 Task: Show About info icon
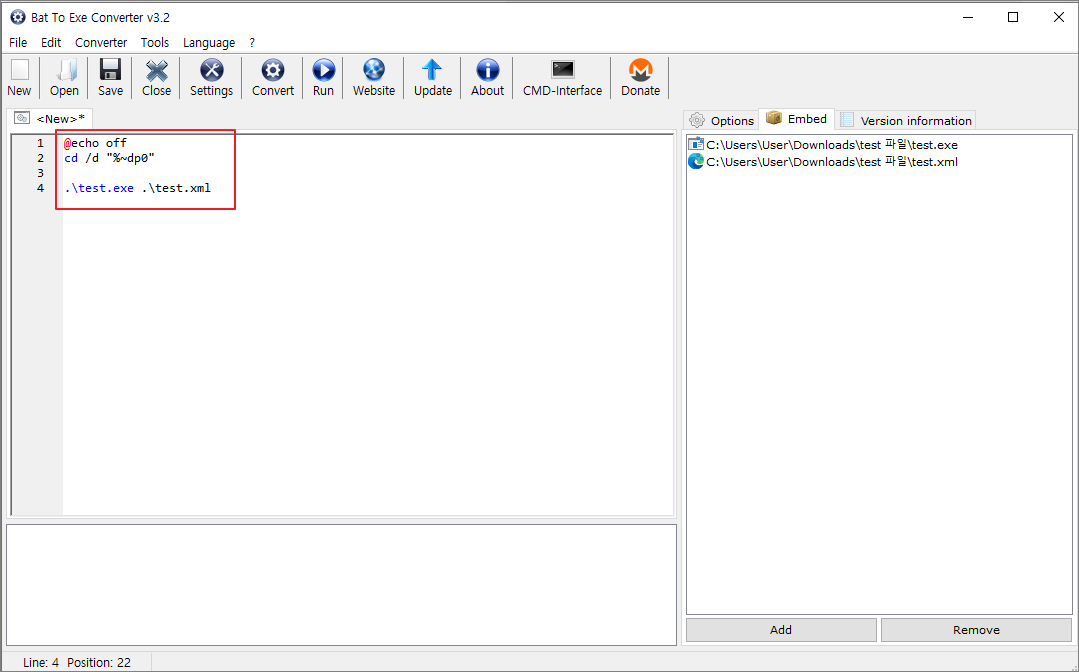[x=487, y=70]
